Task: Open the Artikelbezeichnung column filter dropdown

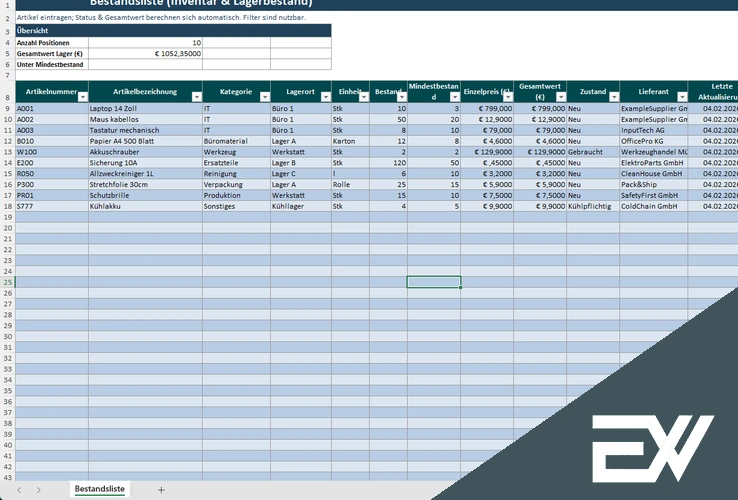Action: tap(197, 97)
